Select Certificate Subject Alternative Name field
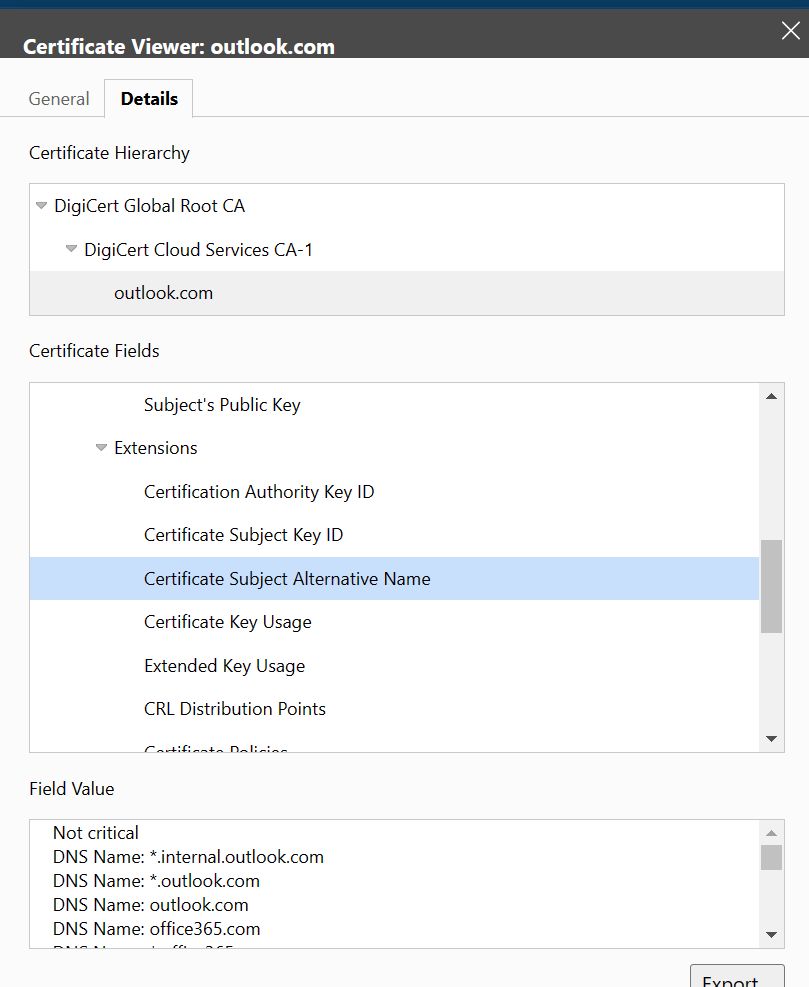The image size is (809, 987). (x=394, y=578)
